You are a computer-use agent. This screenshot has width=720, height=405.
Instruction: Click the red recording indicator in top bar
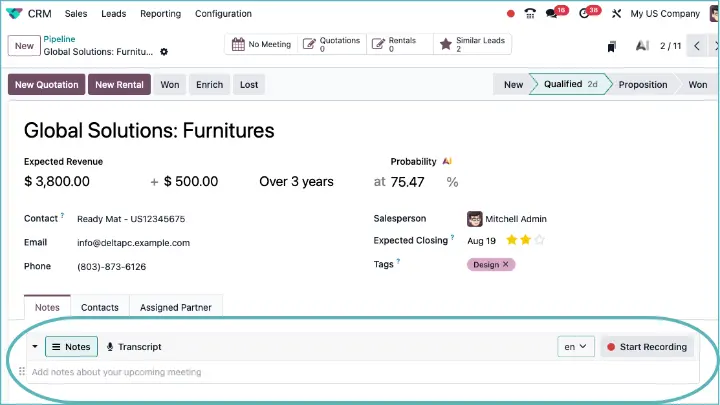(510, 14)
